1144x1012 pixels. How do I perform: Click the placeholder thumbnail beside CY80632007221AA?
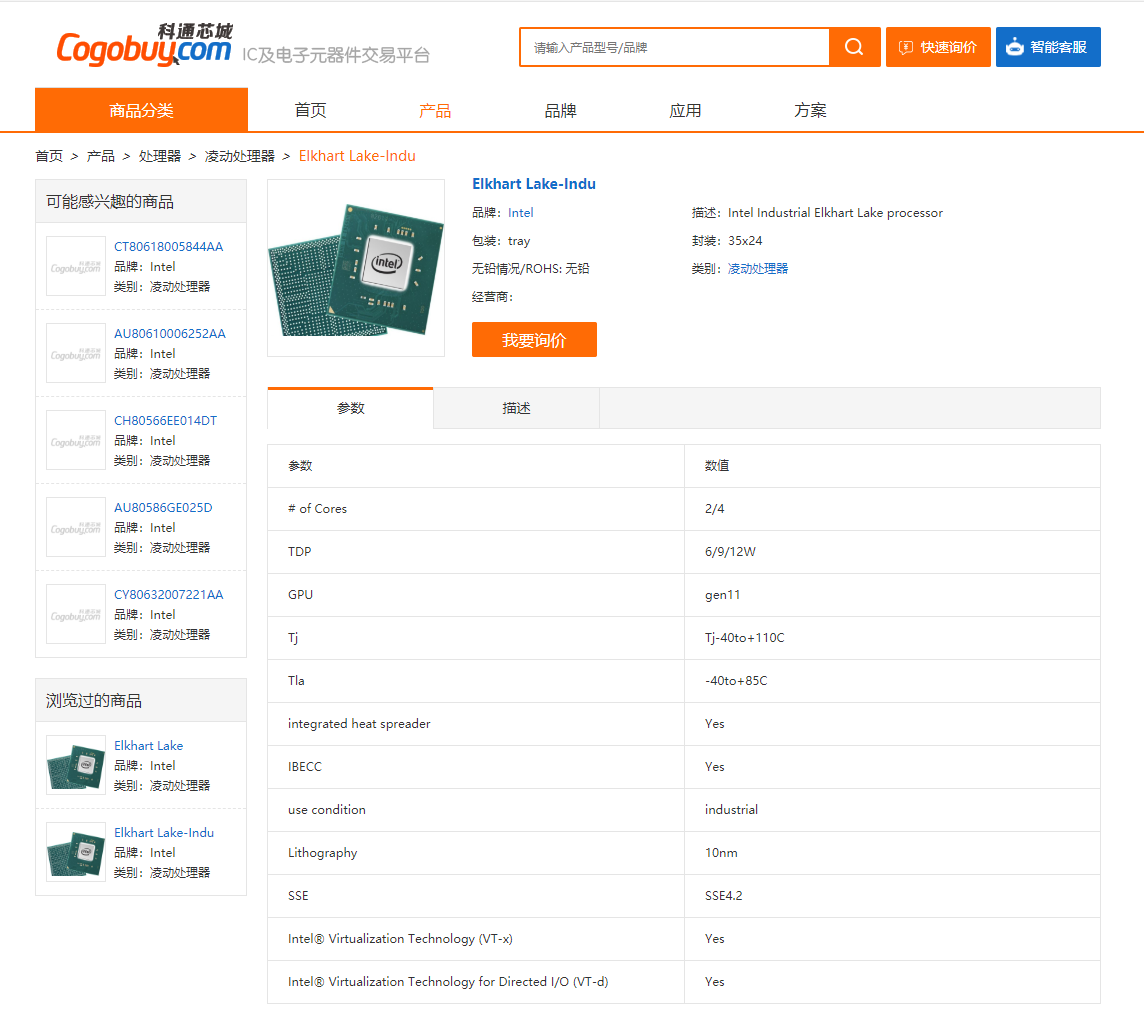tap(76, 614)
